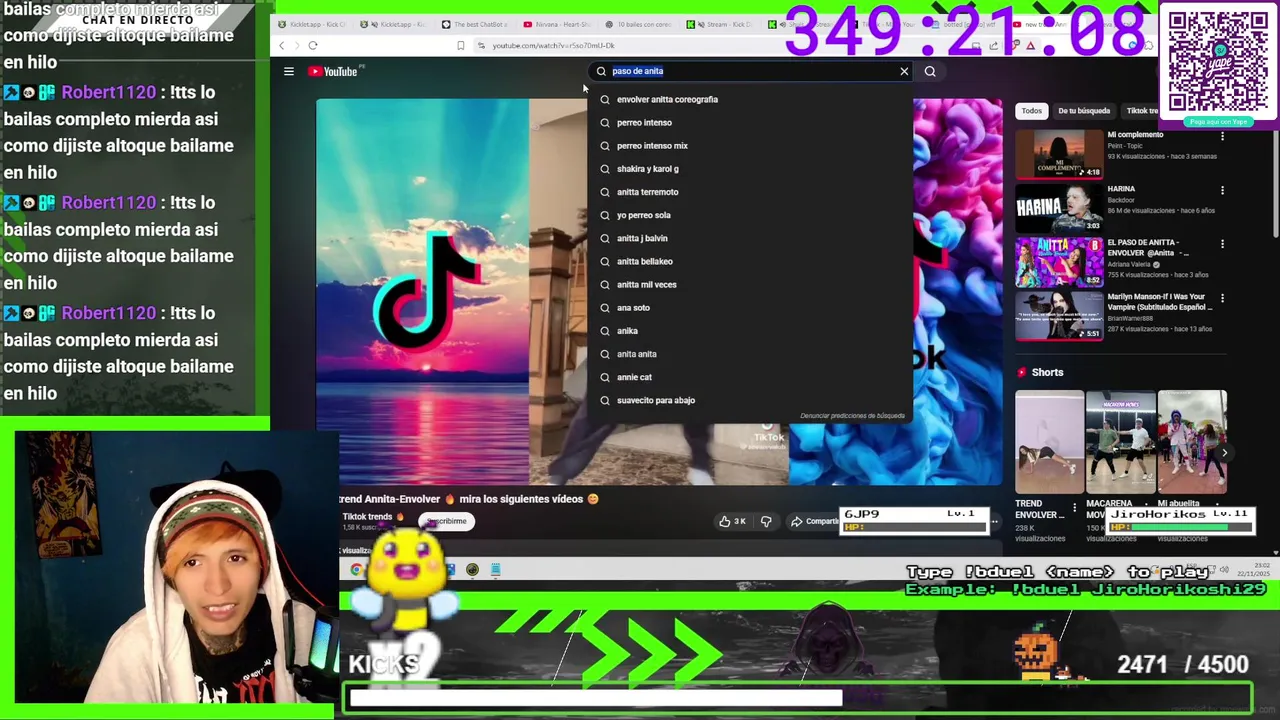Open Chrome from the Windows taskbar
Screen dimensions: 1280x720
click(356, 570)
